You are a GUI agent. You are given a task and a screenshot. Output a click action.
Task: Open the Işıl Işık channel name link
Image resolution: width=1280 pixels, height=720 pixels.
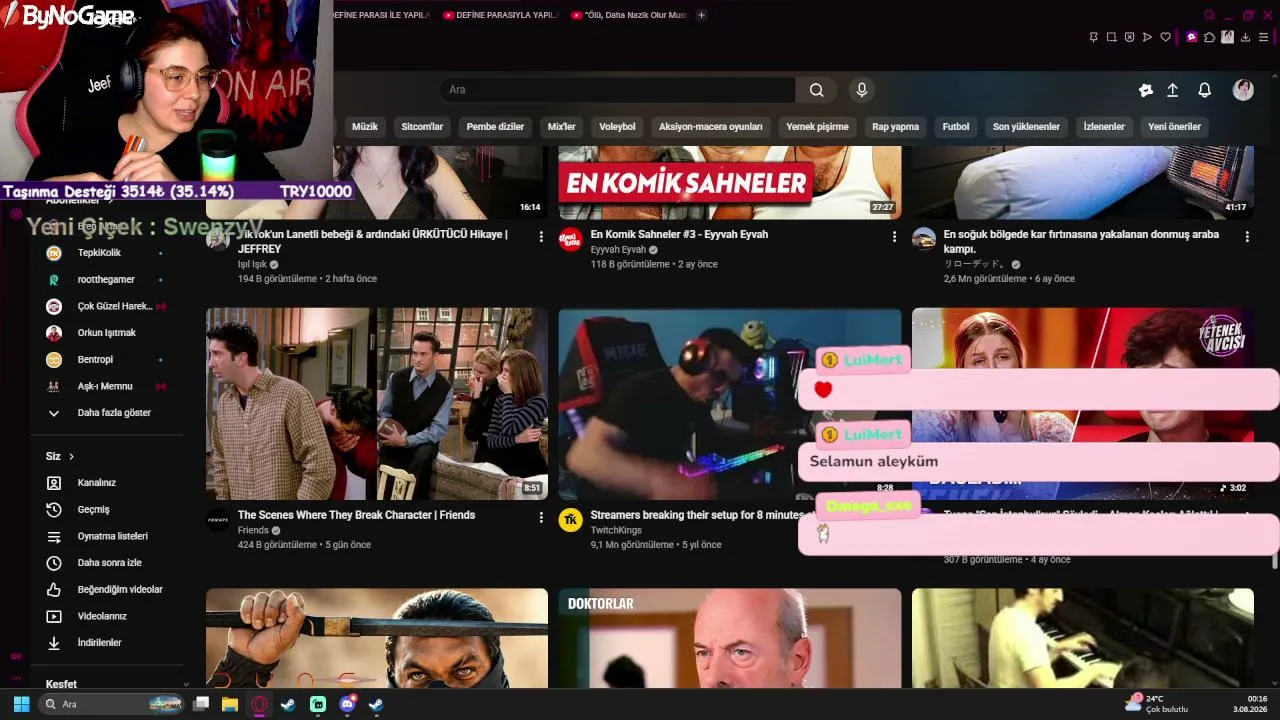point(252,264)
